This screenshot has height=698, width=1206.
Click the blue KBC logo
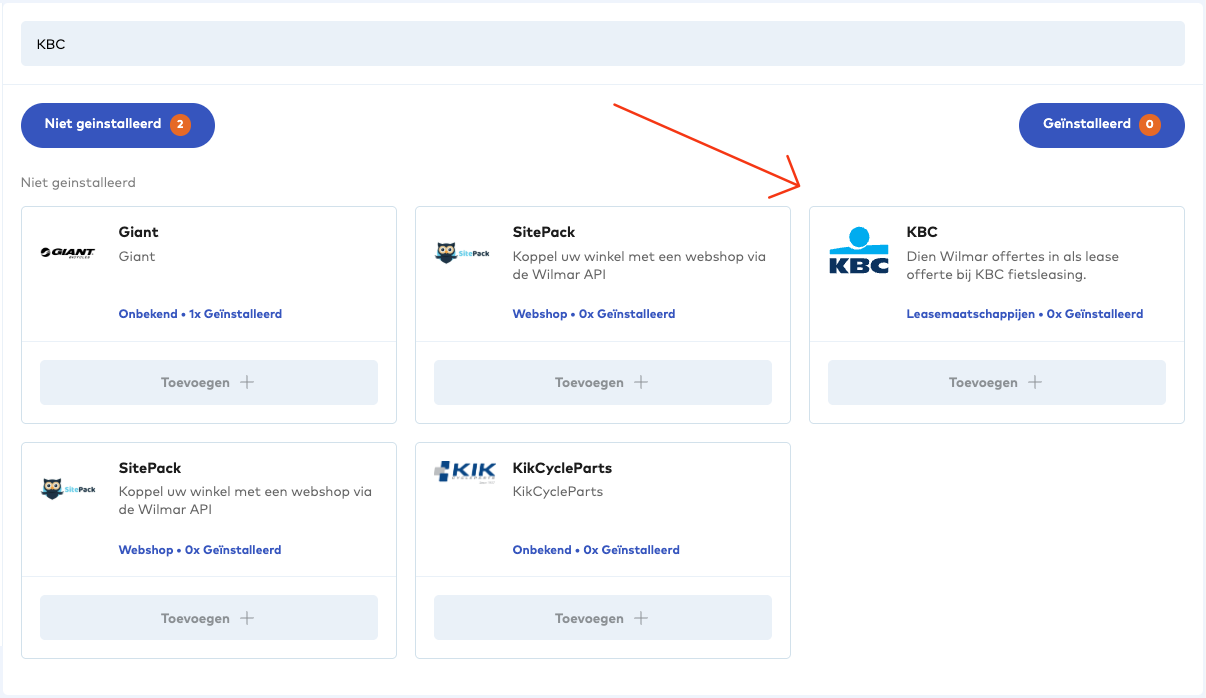858,251
